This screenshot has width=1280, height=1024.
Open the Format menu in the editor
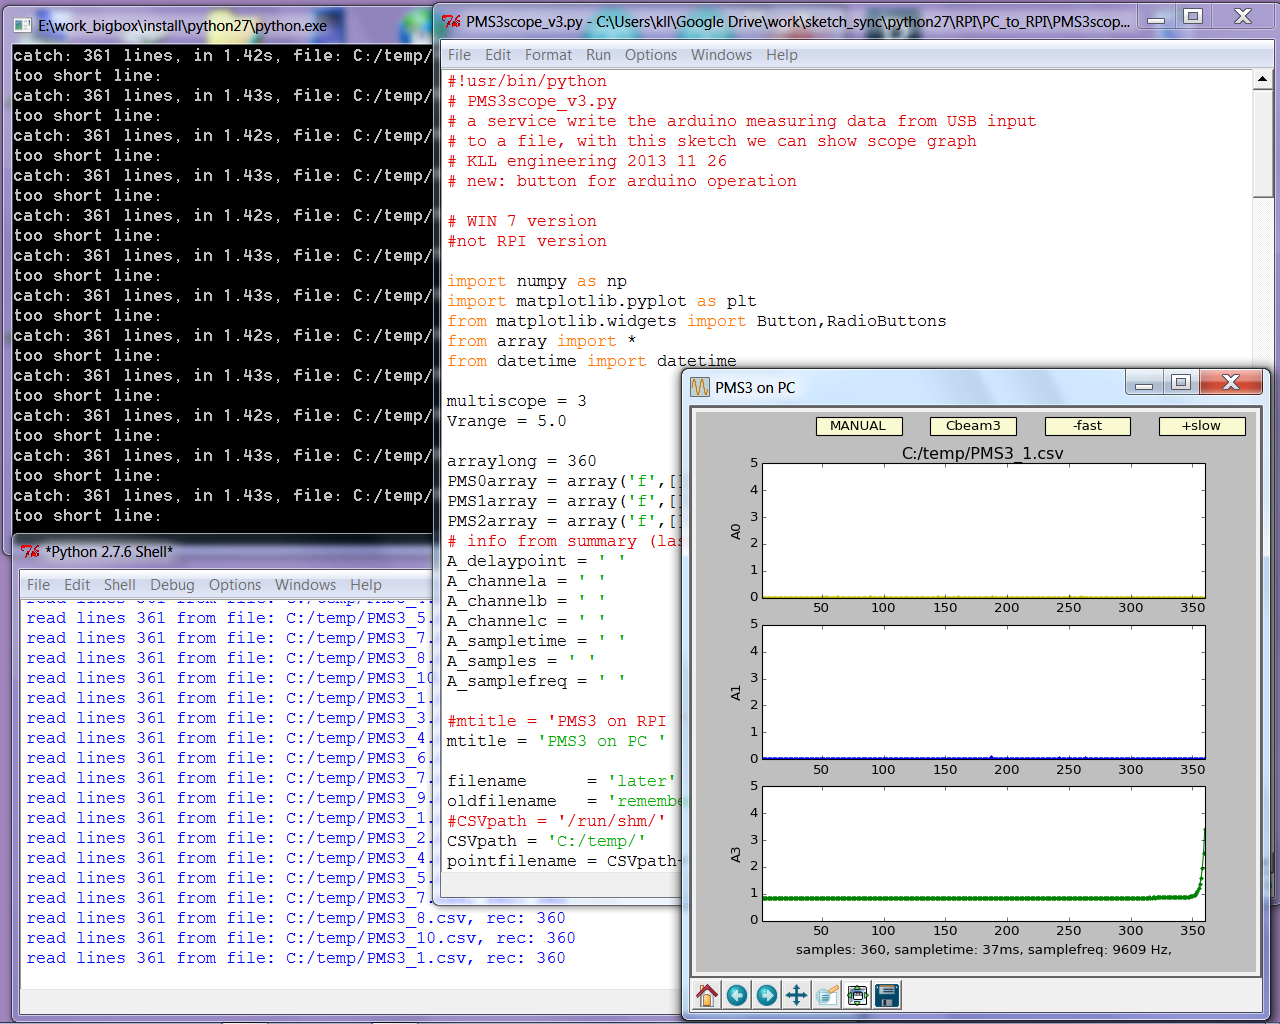(x=548, y=55)
